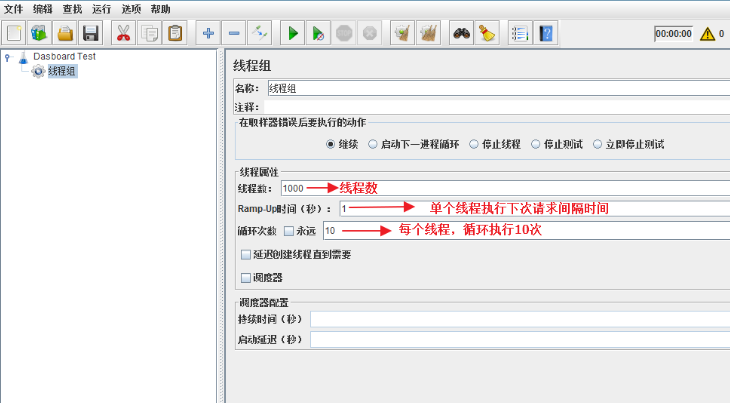730x403 pixels.
Task: Click the New test plan icon
Action: click(x=14, y=33)
